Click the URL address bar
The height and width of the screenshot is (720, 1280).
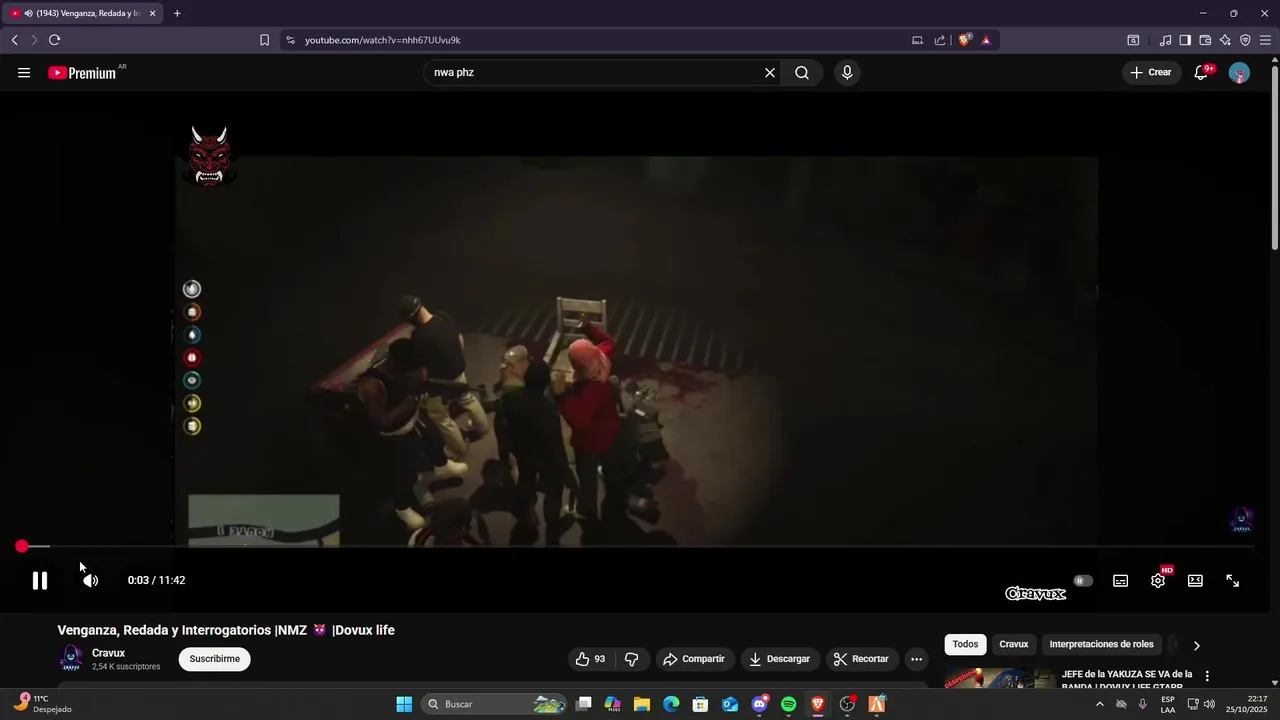coord(600,40)
